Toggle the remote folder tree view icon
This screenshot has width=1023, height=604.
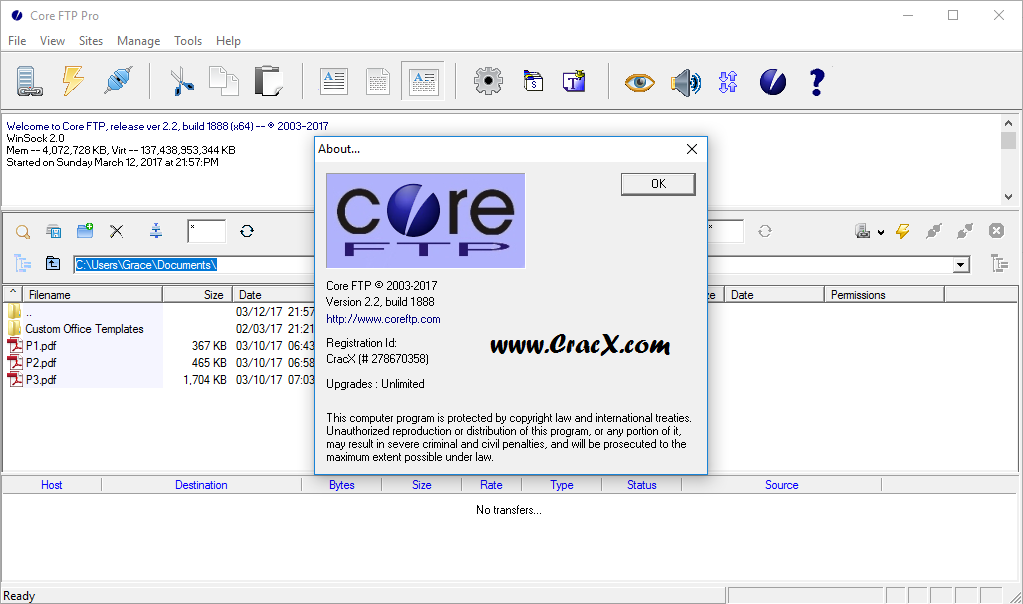(1000, 264)
